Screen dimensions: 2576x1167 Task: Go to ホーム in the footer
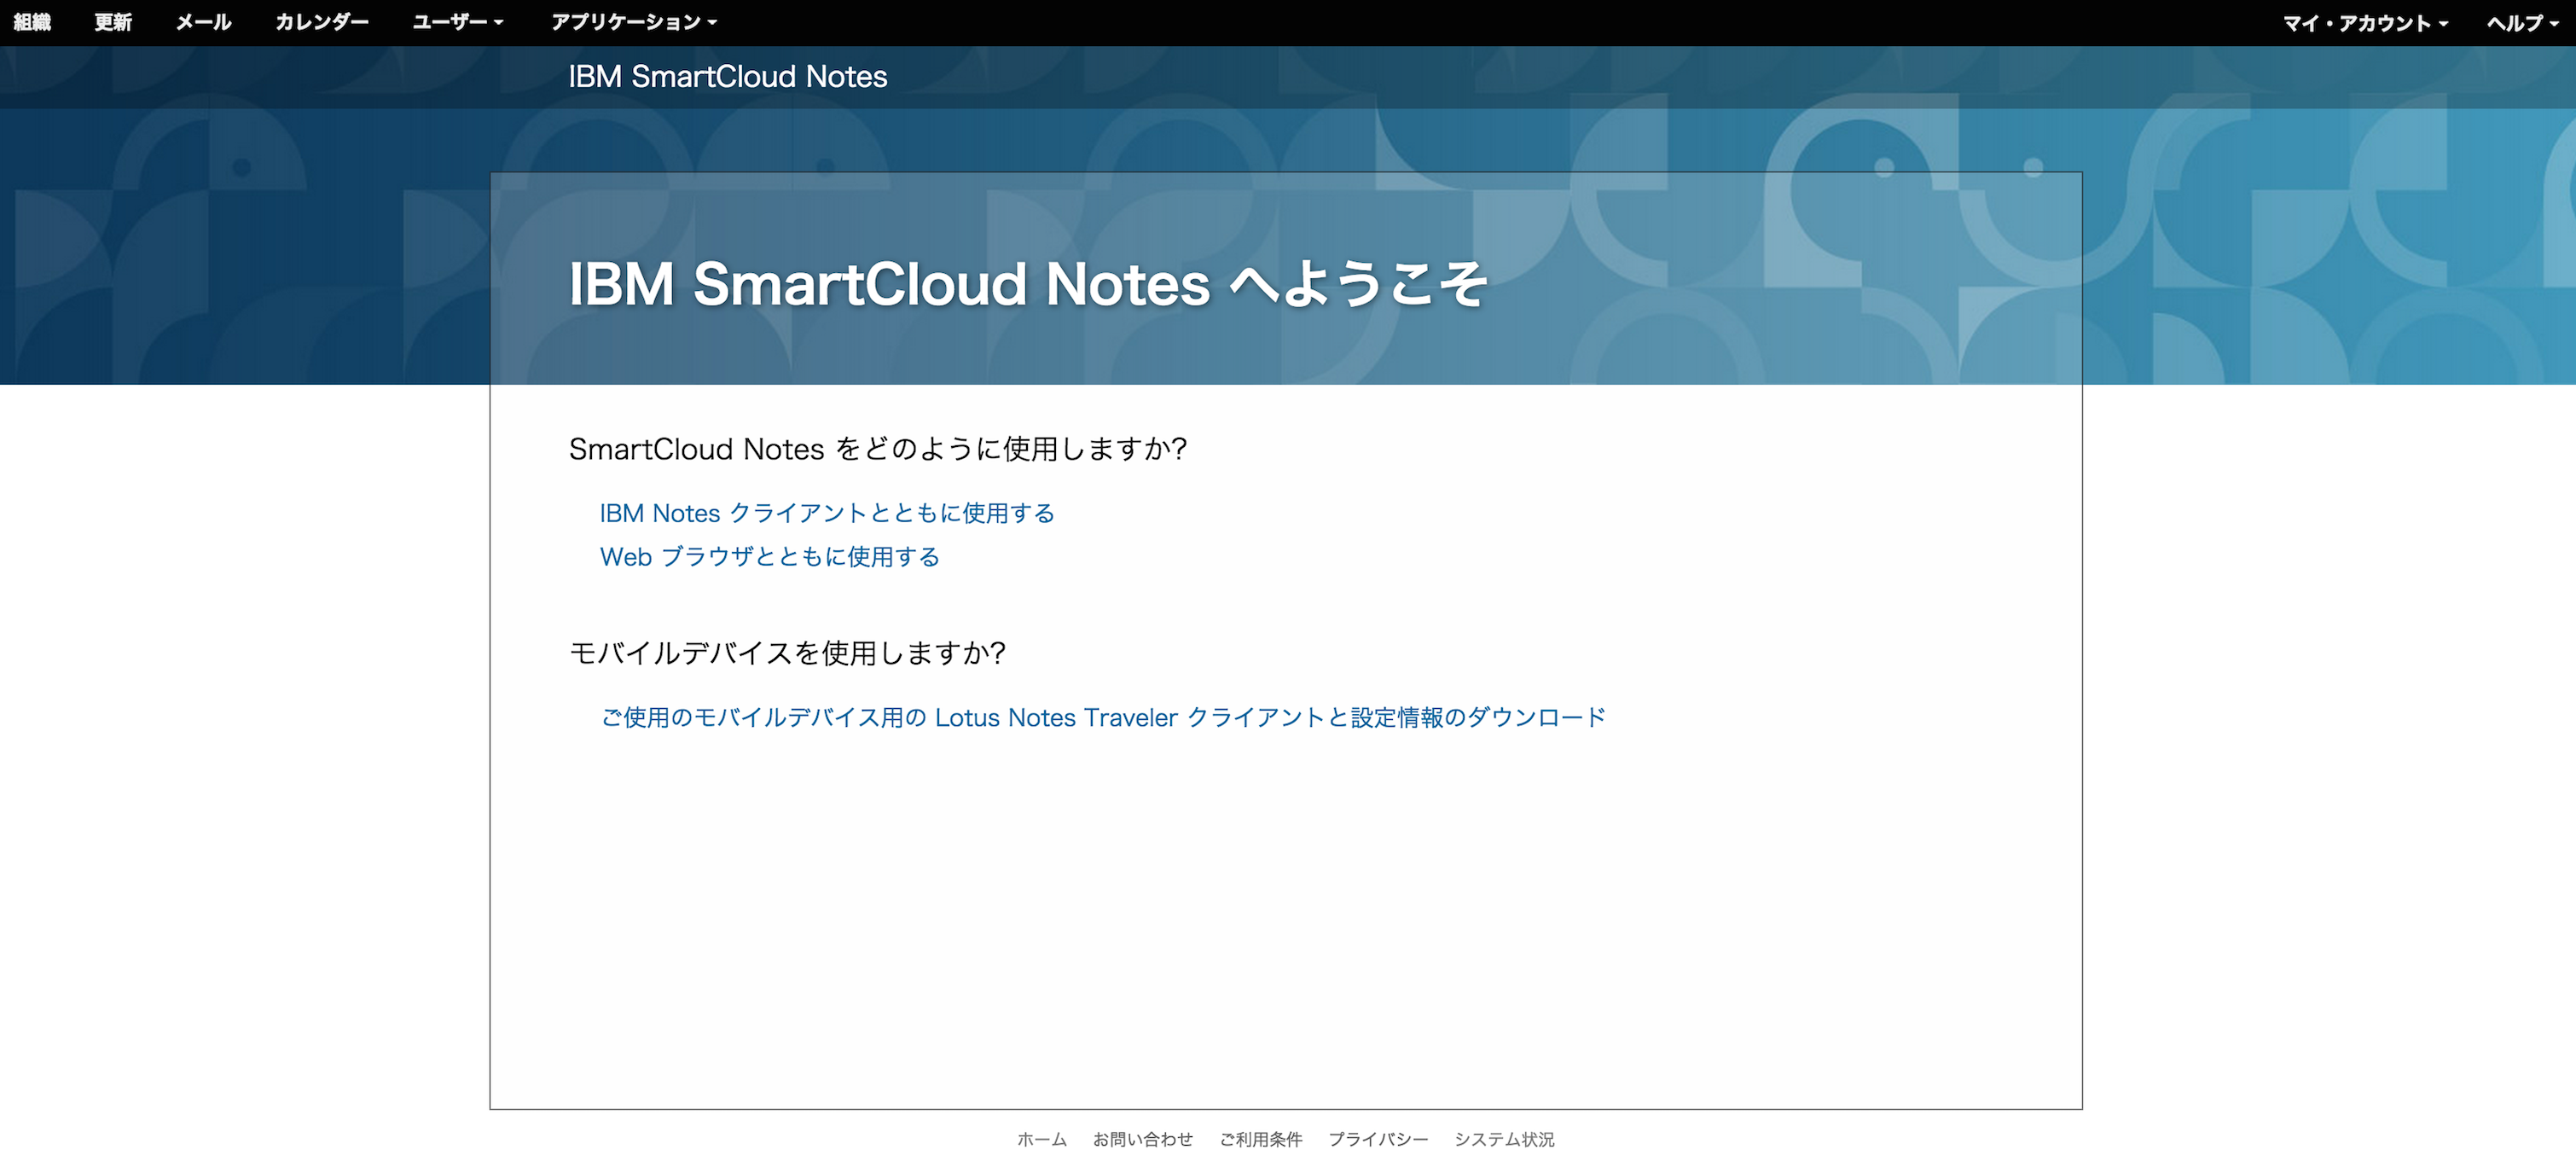pos(1042,1139)
